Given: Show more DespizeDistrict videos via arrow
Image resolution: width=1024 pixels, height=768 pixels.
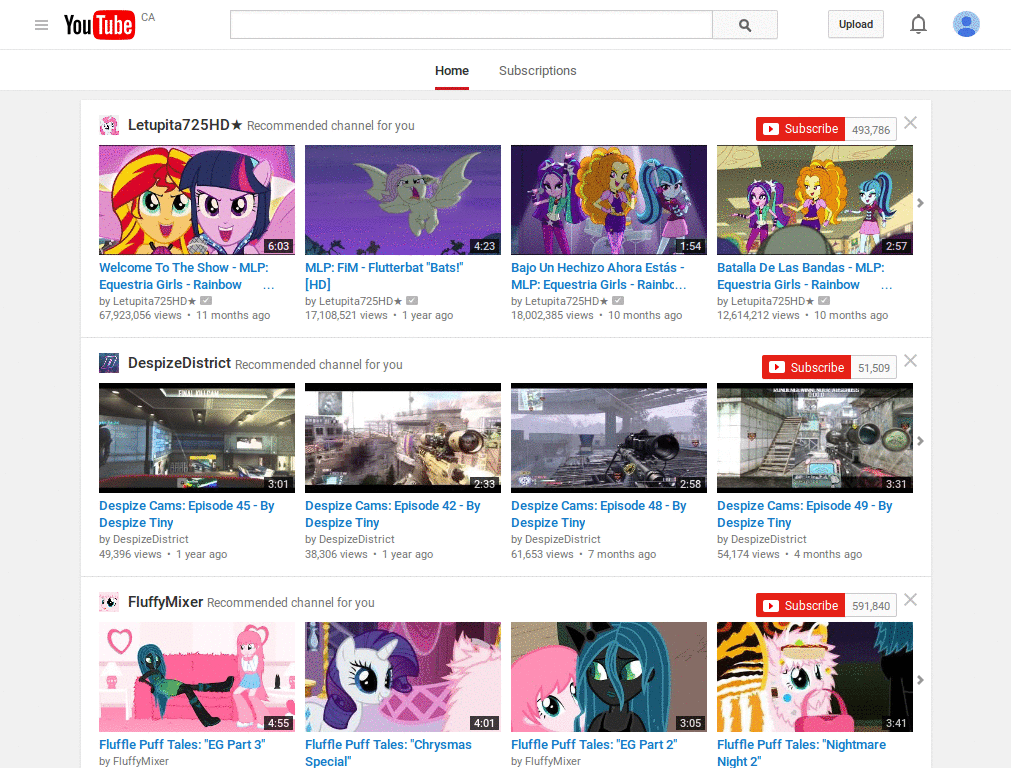Looking at the screenshot, I should point(920,440).
